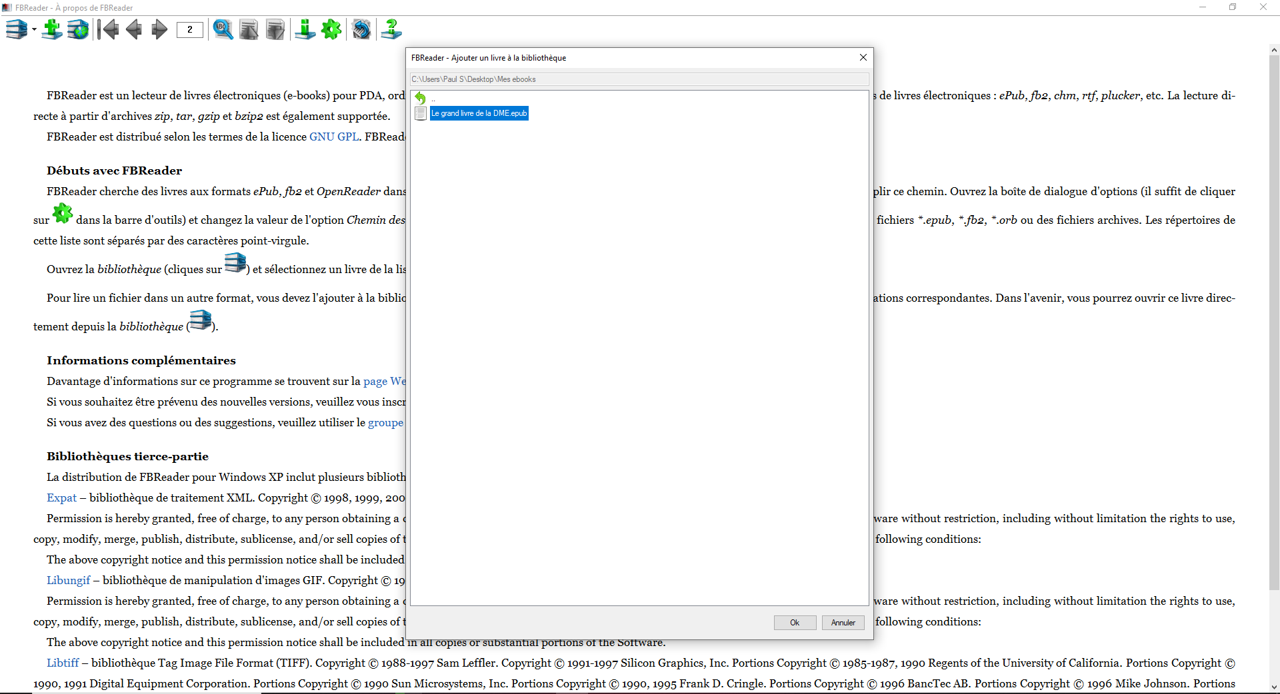Image resolution: width=1280 pixels, height=694 pixels.
Task: Open help with the green question mark icon
Action: (391, 29)
